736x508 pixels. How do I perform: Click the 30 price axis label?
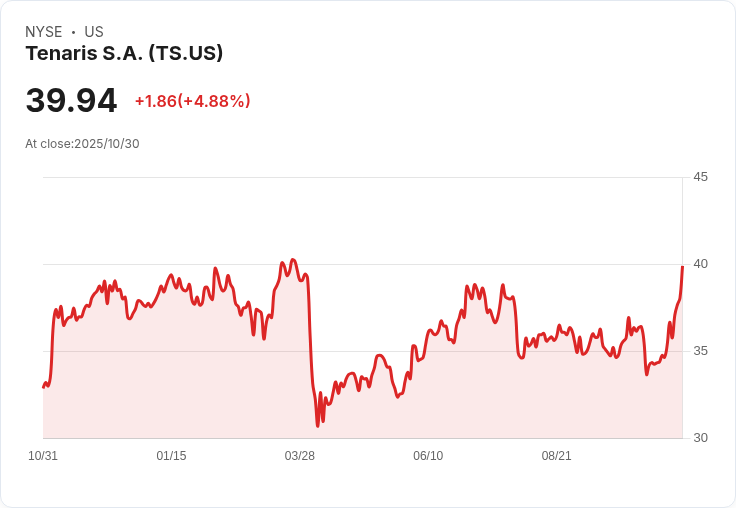pos(700,438)
